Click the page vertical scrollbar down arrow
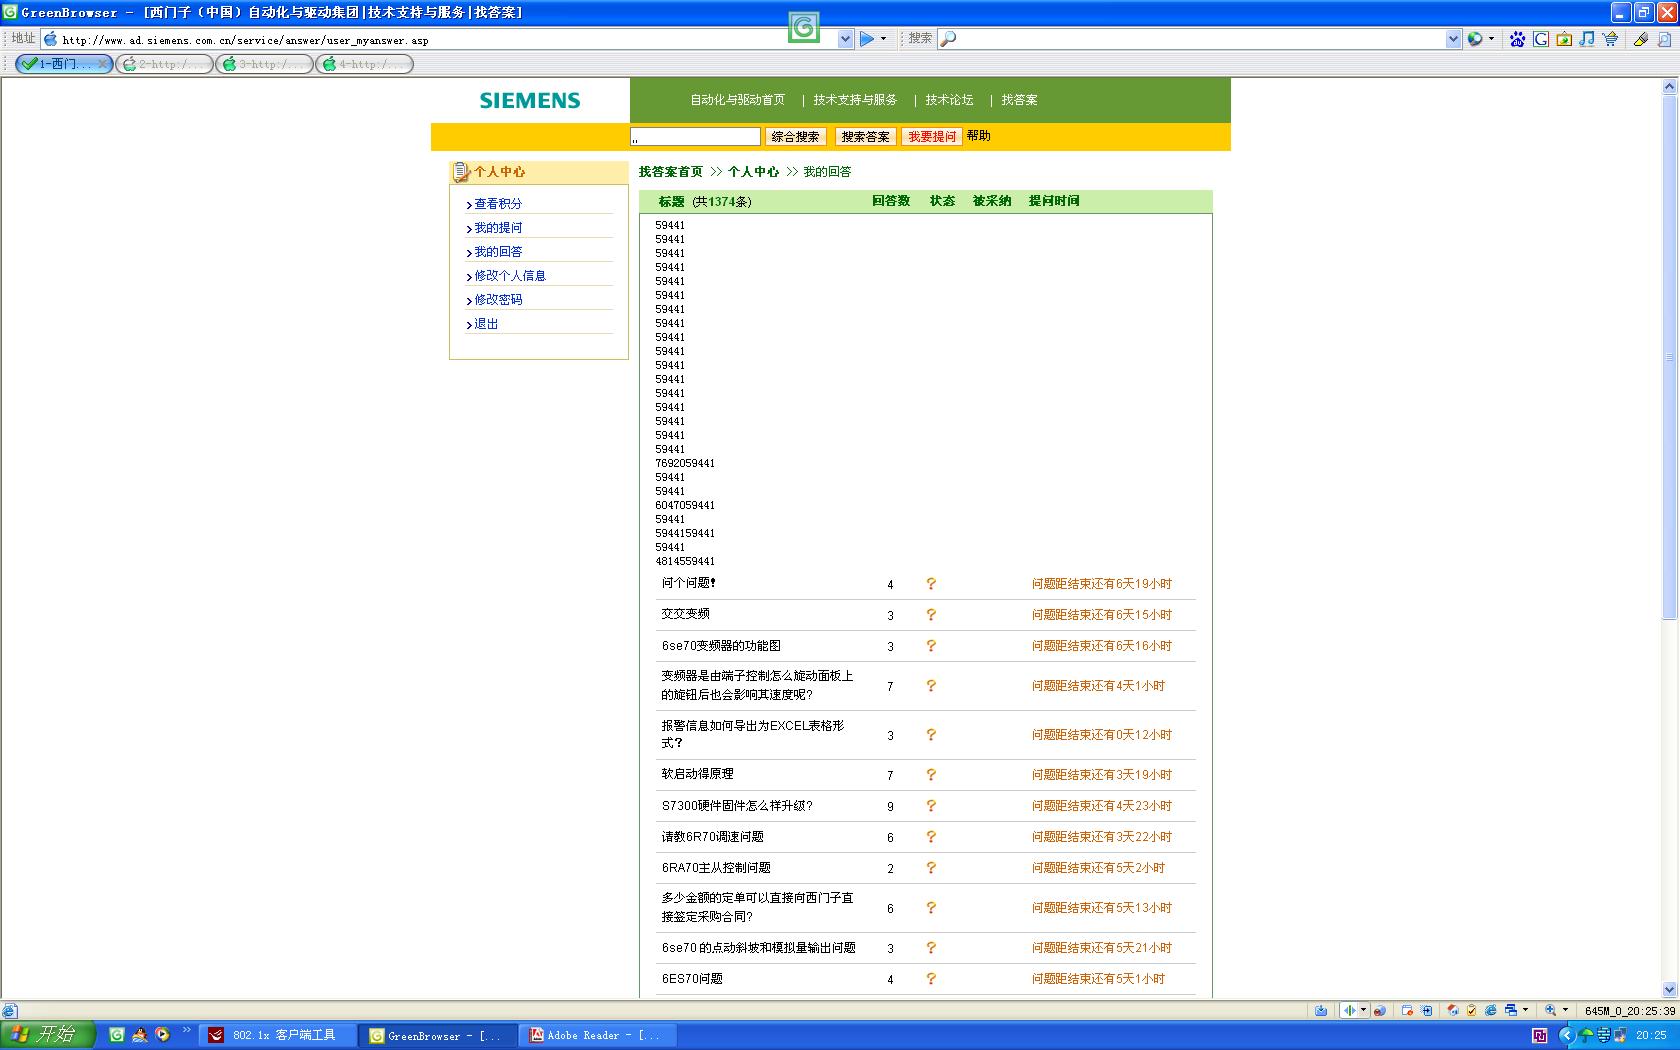Image resolution: width=1680 pixels, height=1050 pixels. (x=1668, y=990)
